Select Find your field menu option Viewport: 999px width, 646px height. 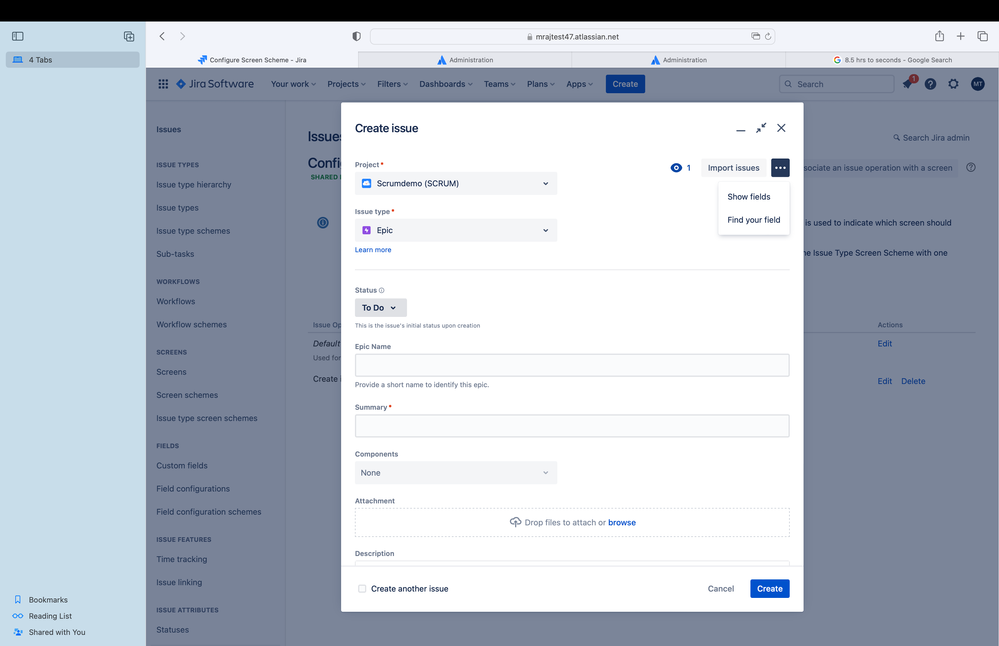tap(754, 220)
